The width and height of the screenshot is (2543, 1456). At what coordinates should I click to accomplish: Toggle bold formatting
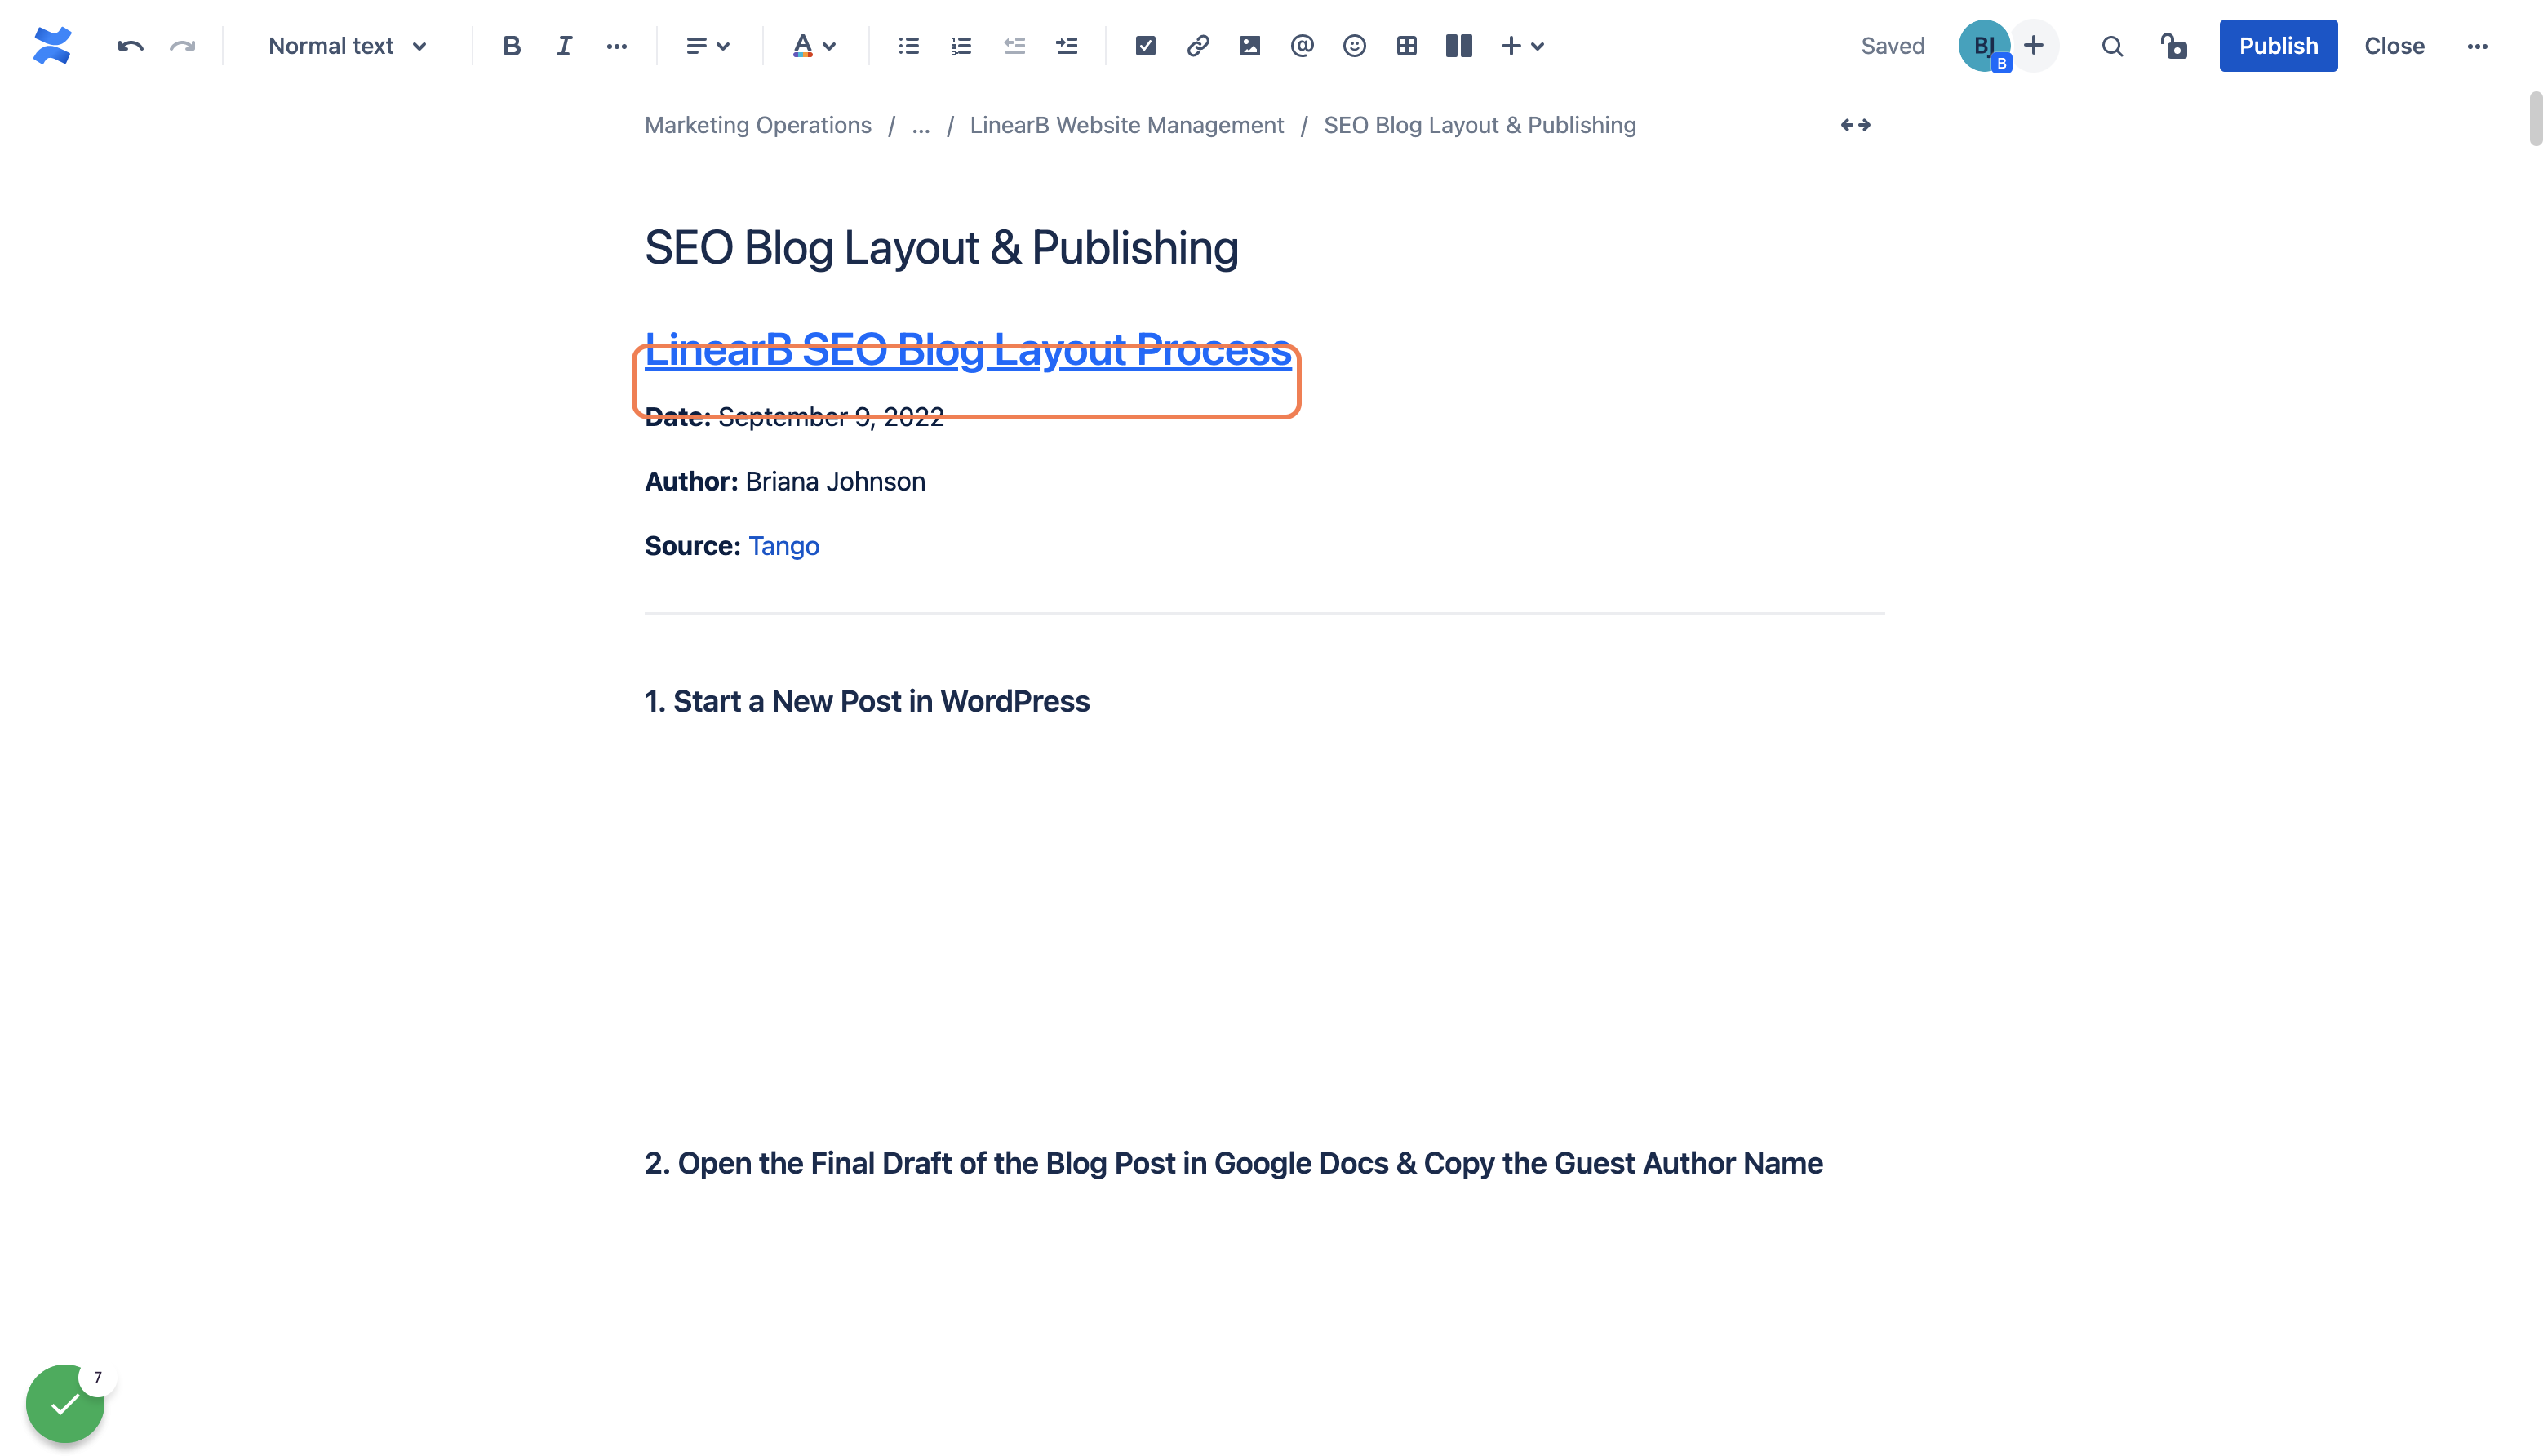[x=511, y=46]
